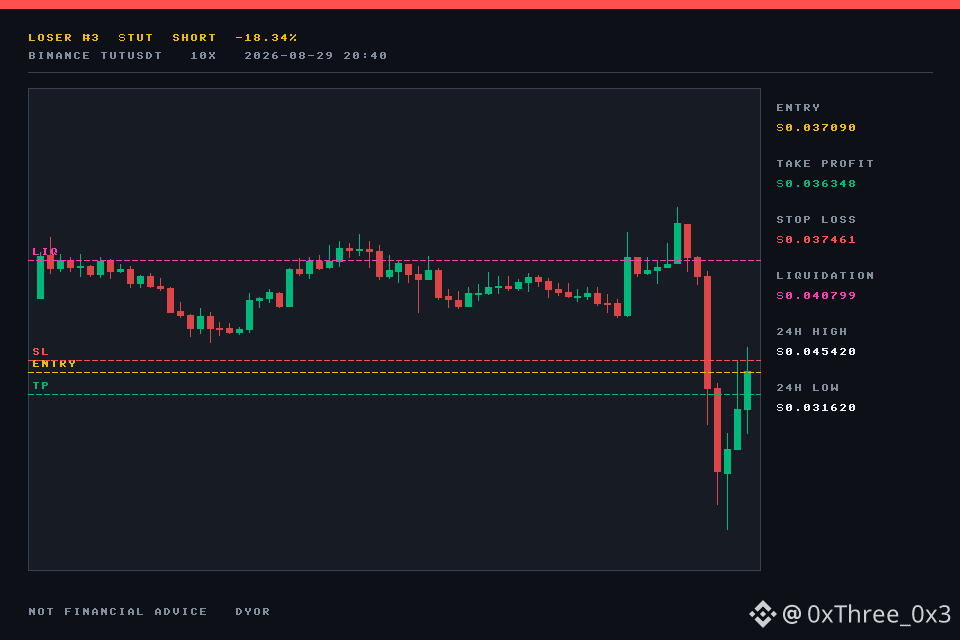960x640 pixels.
Task: Select the BINANCE TUTUSDT pair text
Action: [x=95, y=56]
